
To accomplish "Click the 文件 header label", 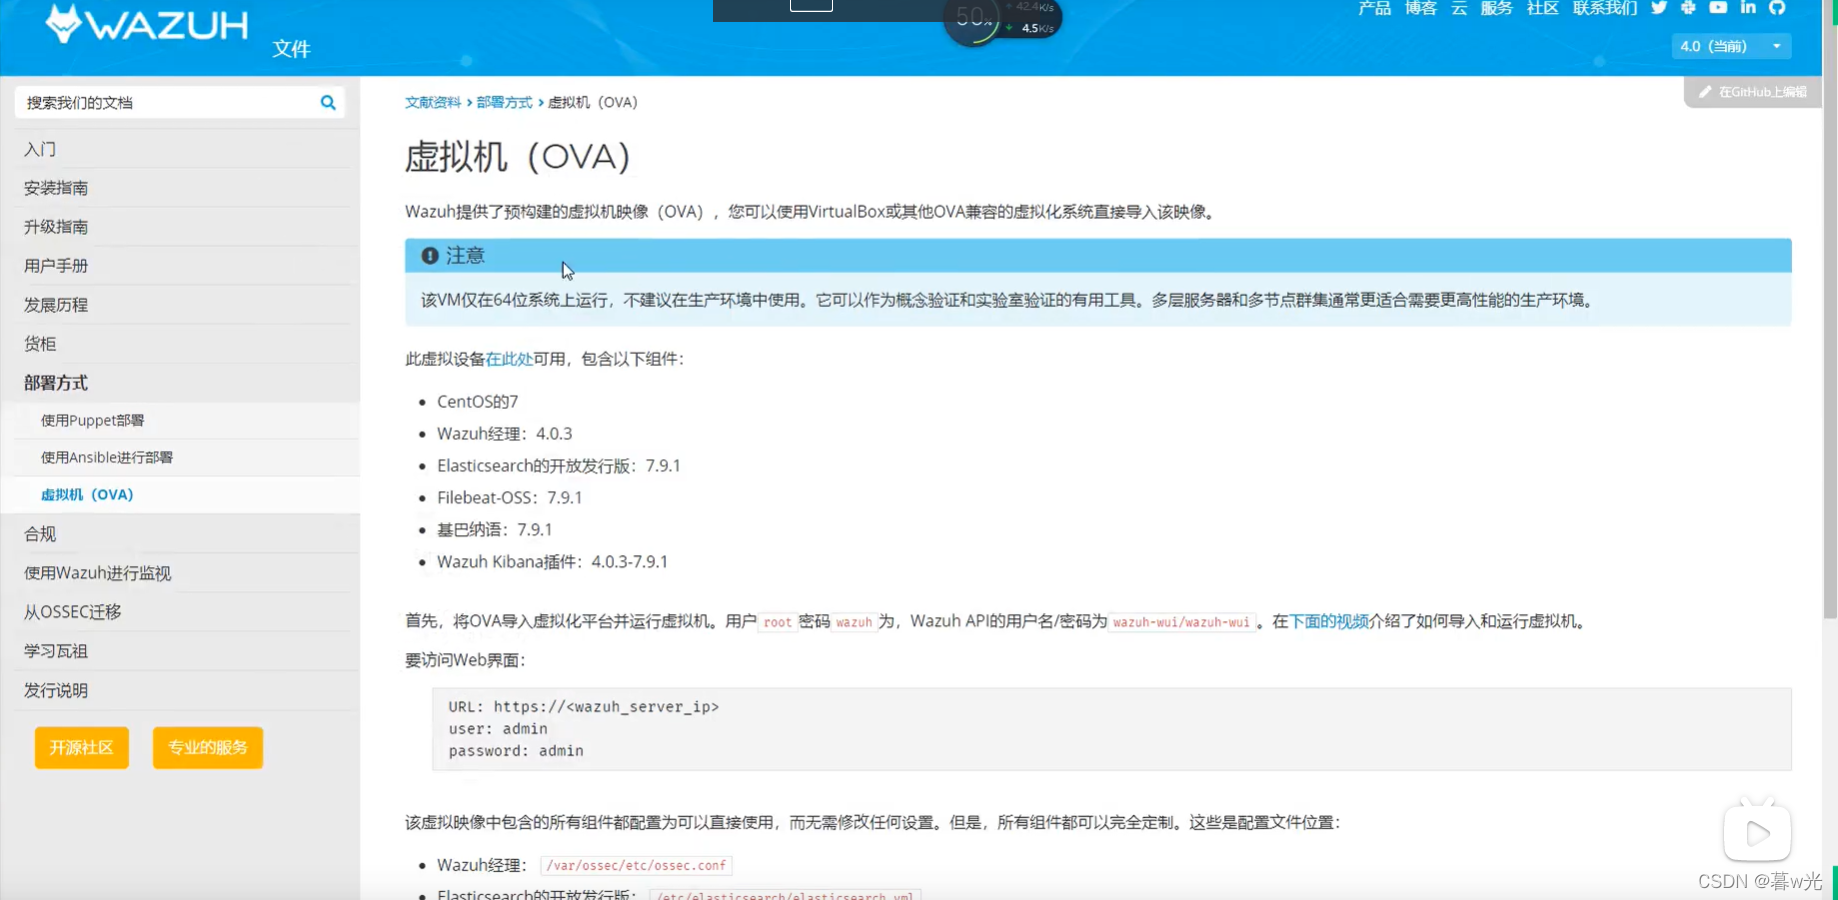I will [x=291, y=49].
